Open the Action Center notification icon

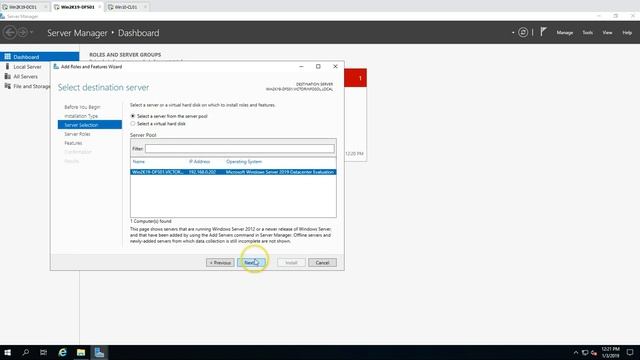coord(630,353)
